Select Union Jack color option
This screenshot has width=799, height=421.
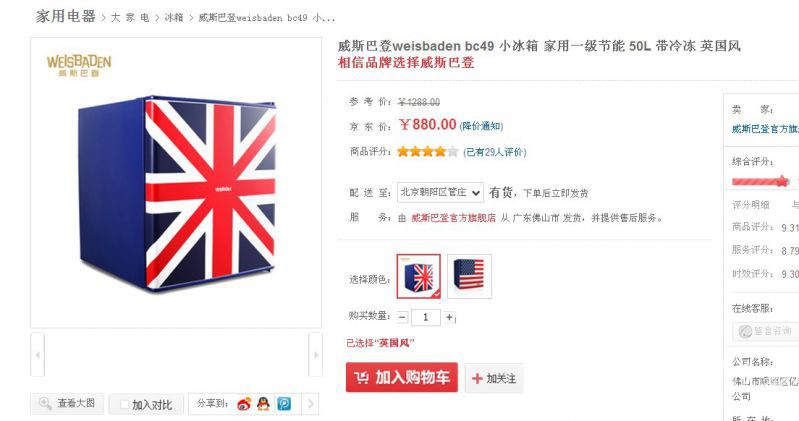(x=418, y=276)
